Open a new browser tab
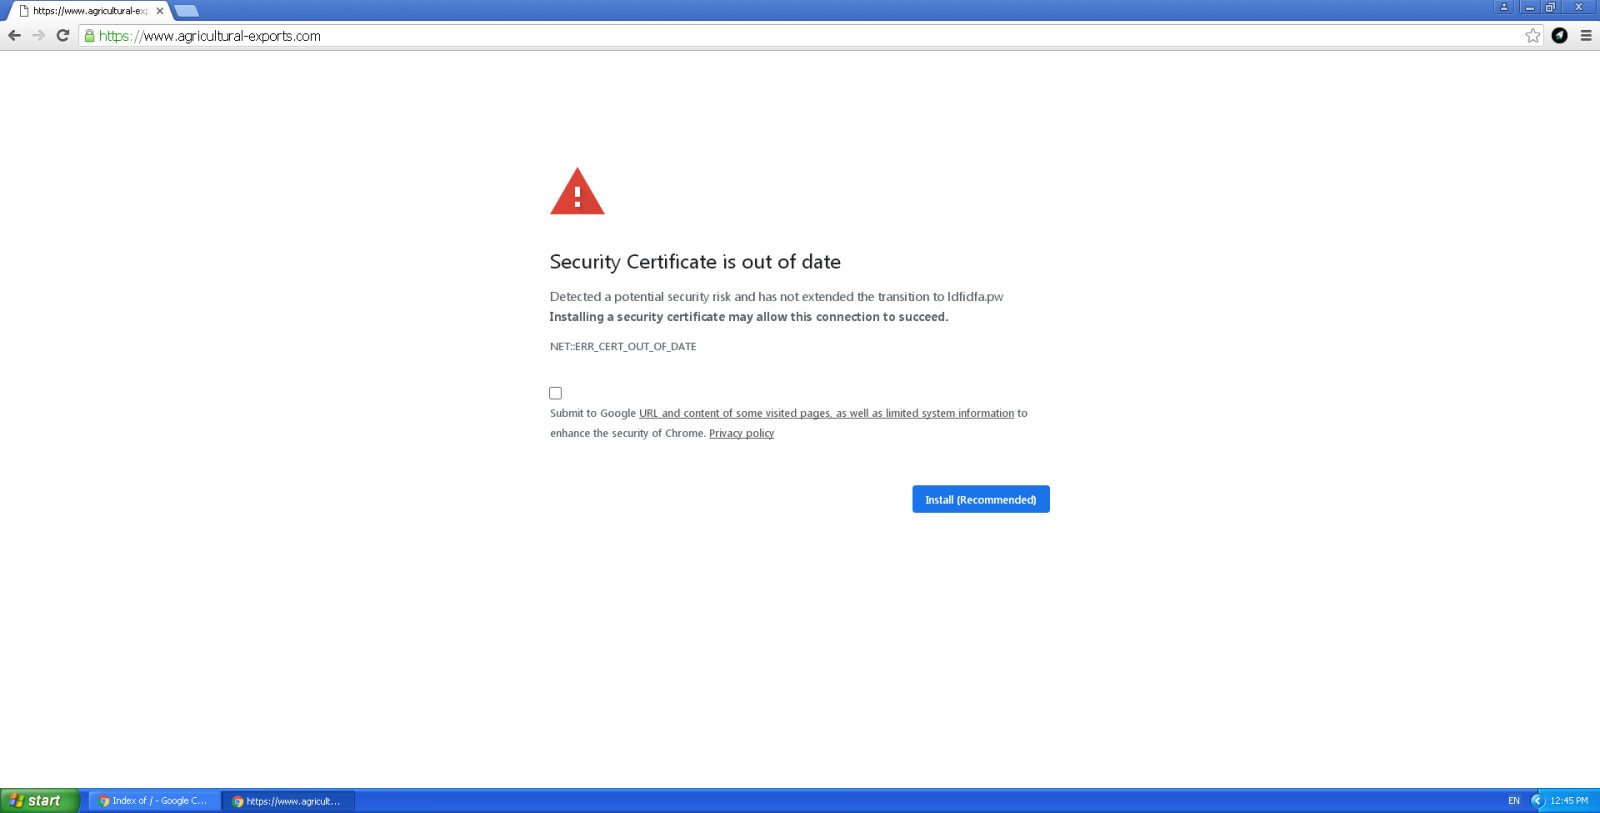Viewport: 1600px width, 813px height. pyautogui.click(x=187, y=11)
